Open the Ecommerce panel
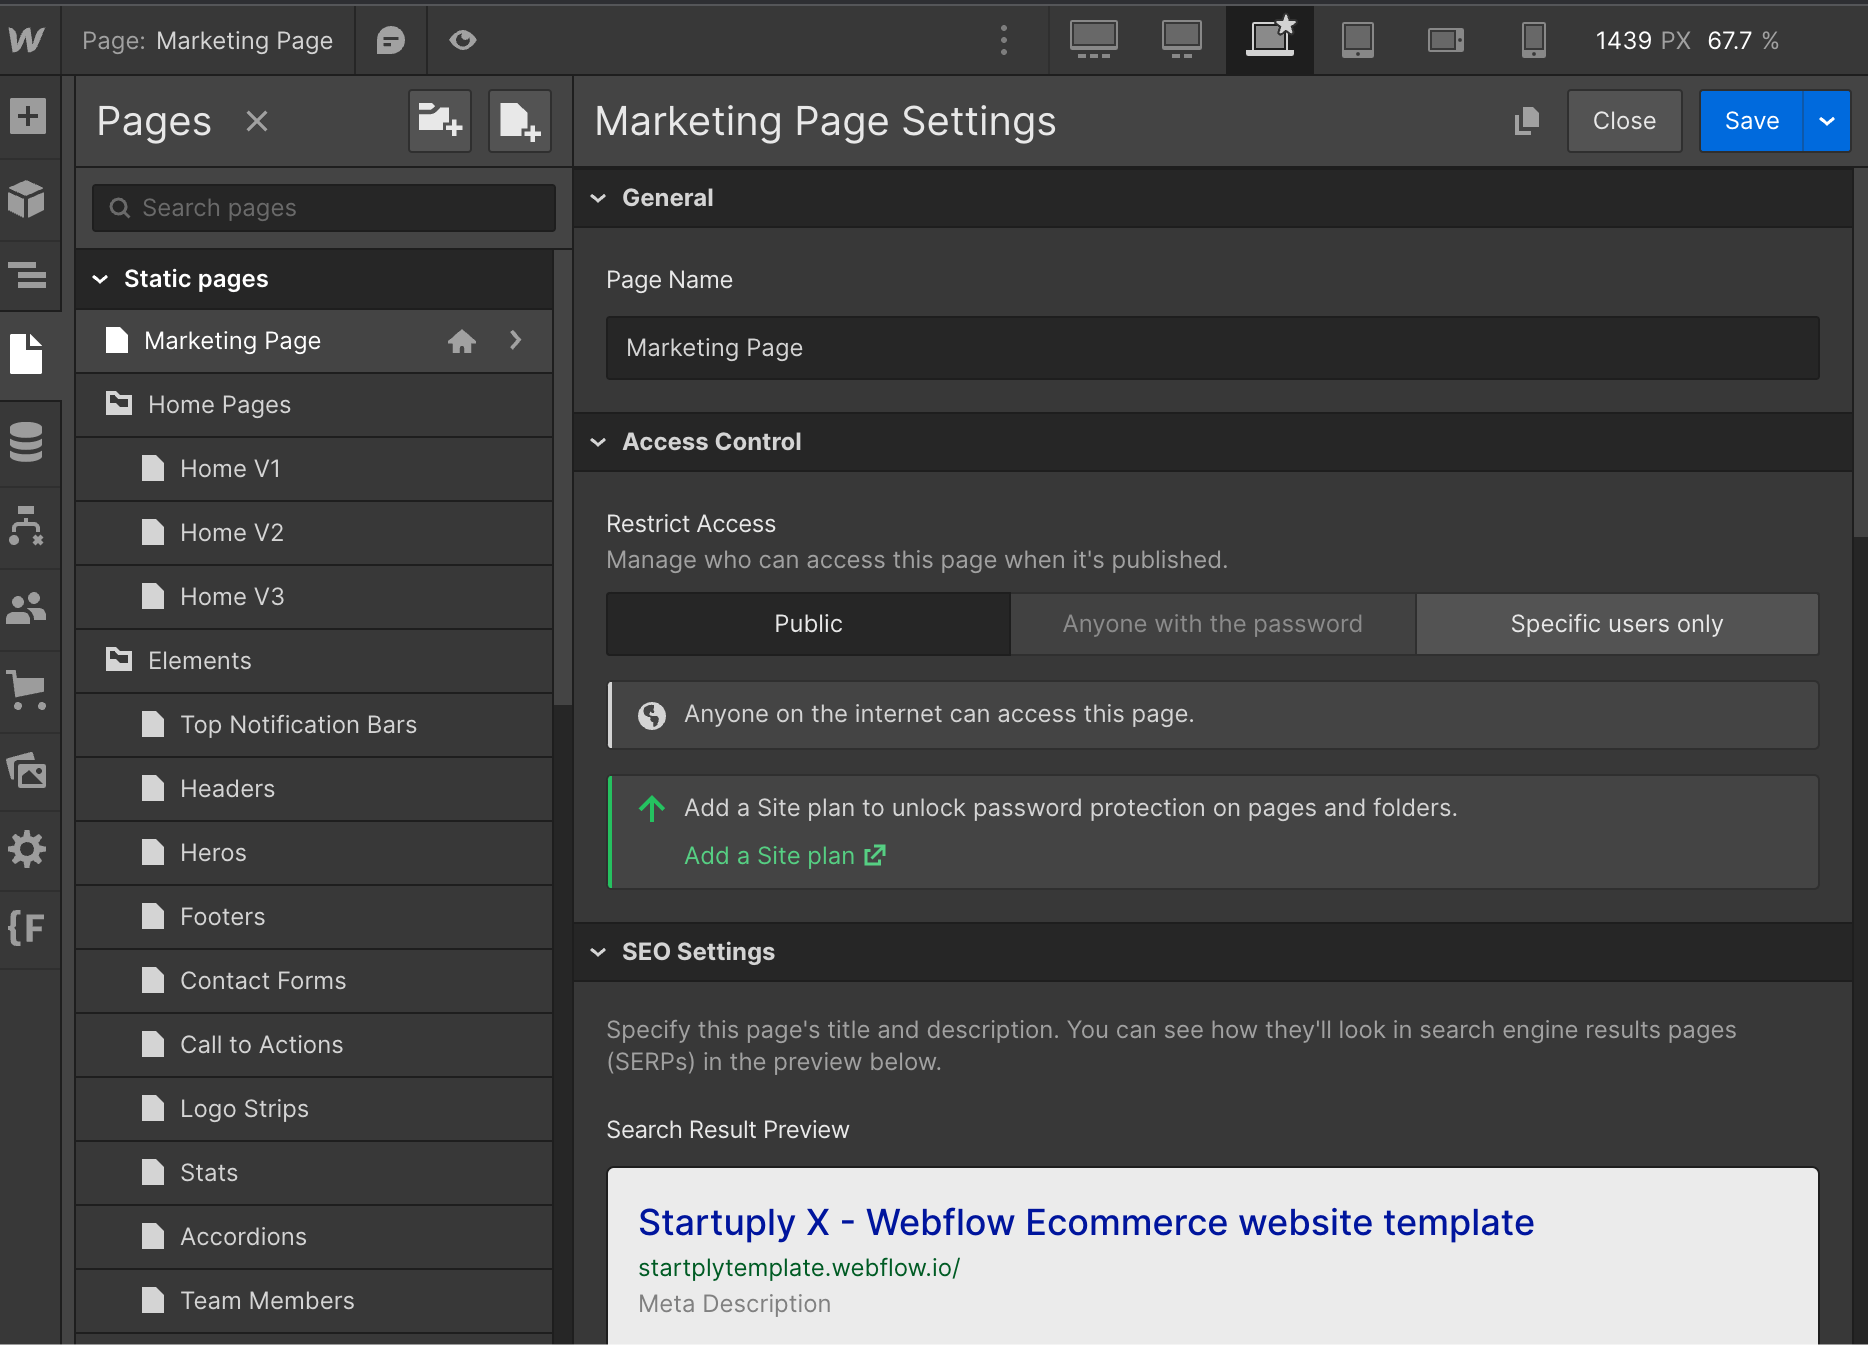The image size is (1868, 1345). (28, 691)
